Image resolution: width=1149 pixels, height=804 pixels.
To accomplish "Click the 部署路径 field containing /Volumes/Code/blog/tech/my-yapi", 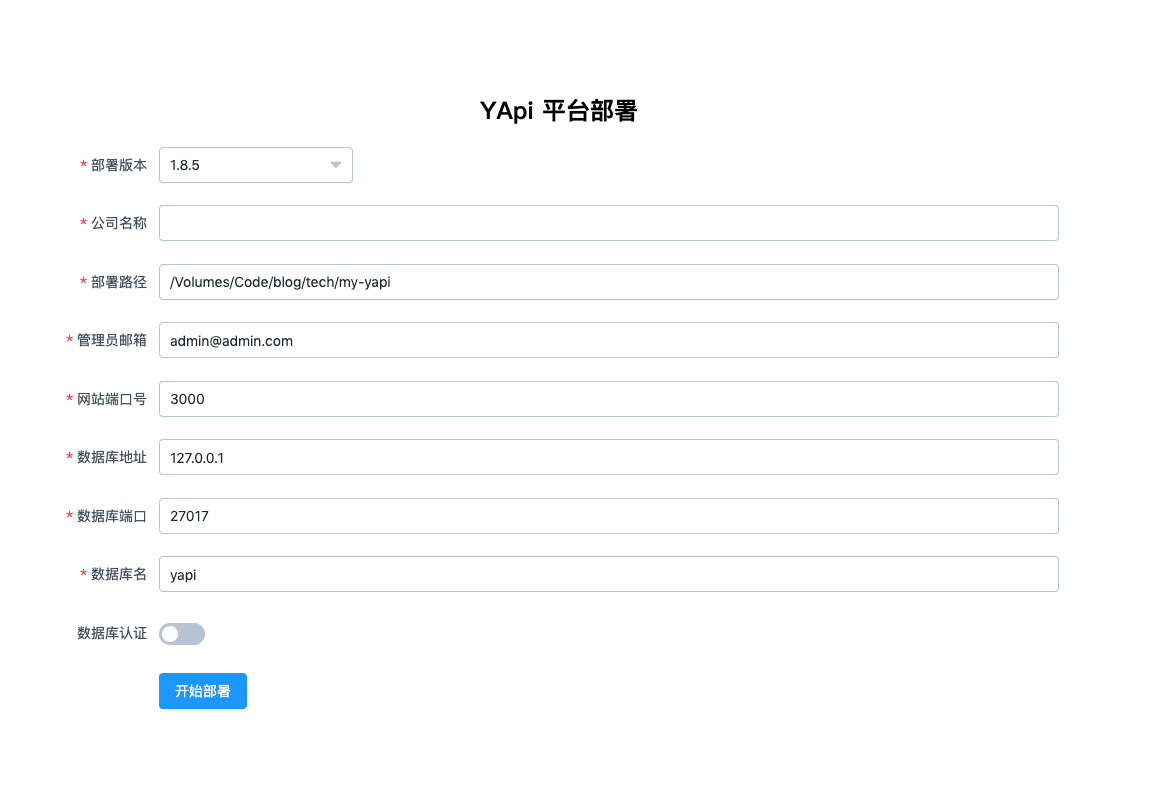I will 608,282.
